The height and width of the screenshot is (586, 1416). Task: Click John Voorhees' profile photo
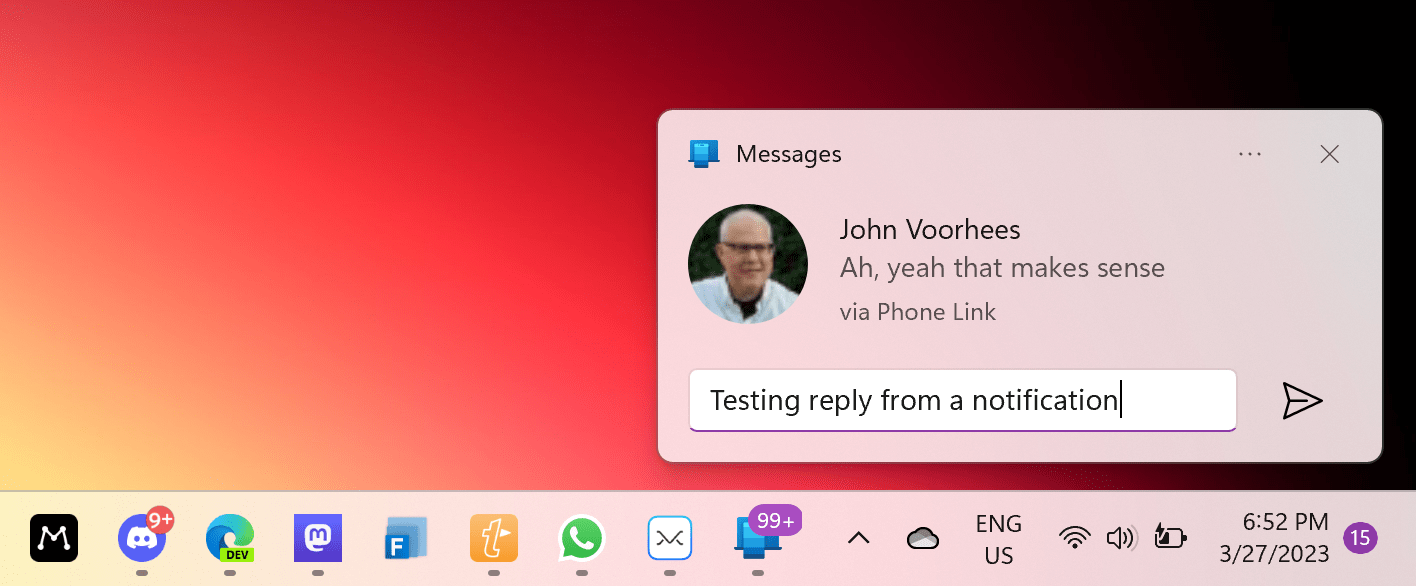coord(748,264)
